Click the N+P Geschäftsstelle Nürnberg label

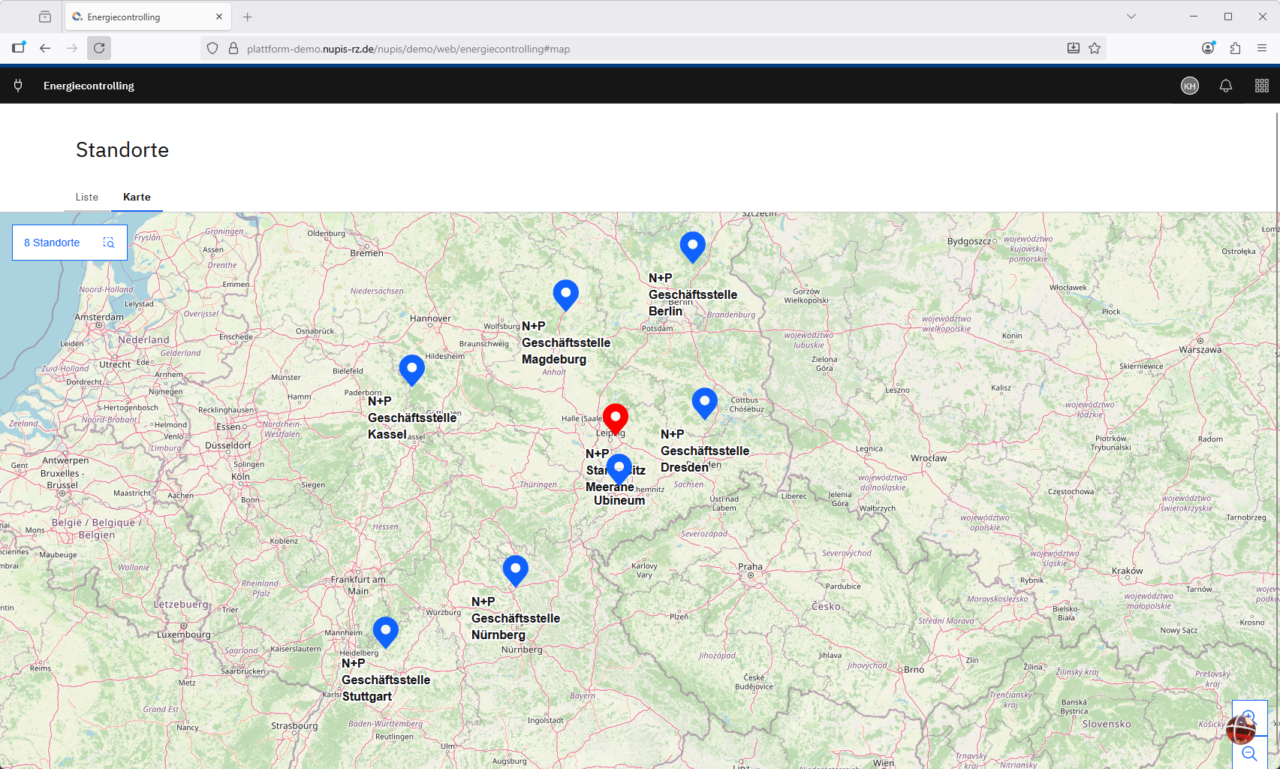pyautogui.click(x=516, y=618)
